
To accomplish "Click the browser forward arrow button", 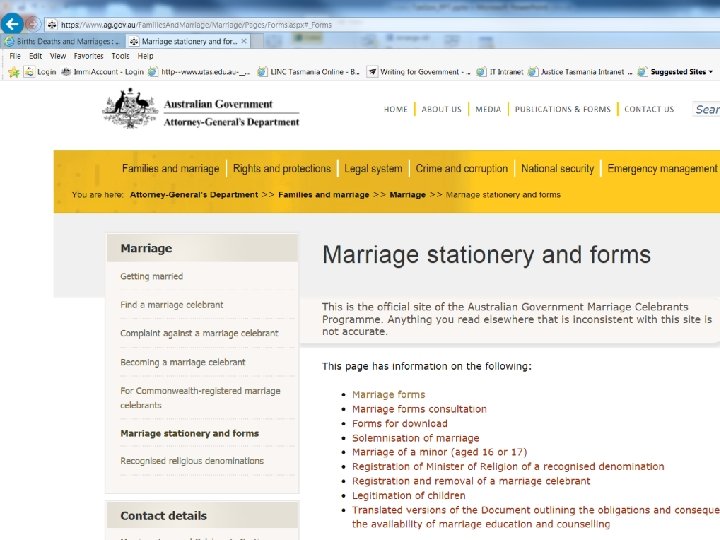I will [x=32, y=23].
